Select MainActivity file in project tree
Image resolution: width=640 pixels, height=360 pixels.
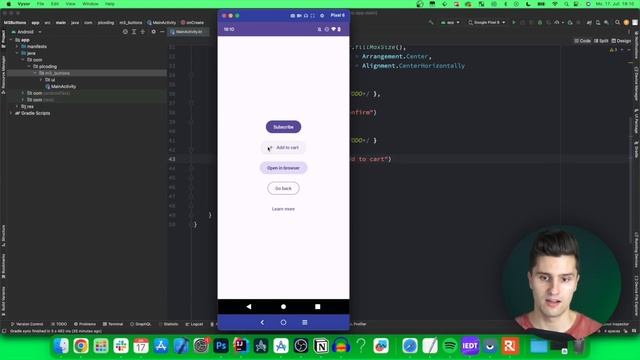[60, 87]
